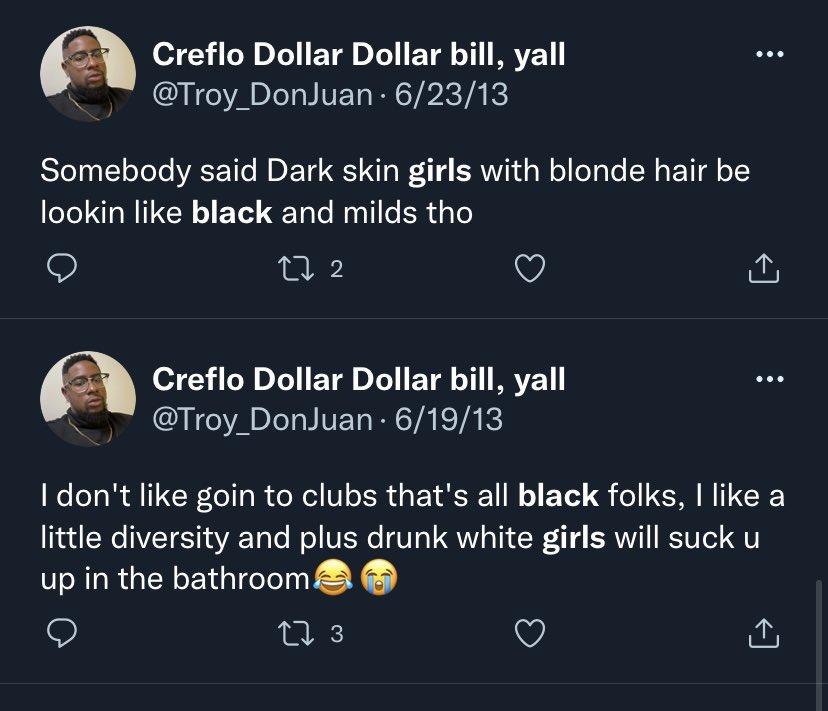The height and width of the screenshot is (711, 828).
Task: Open the tweet about black and milds
Action: pyautogui.click(x=395, y=191)
